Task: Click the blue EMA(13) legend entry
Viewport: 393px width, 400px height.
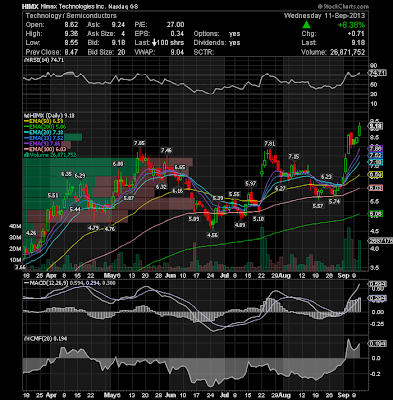Action: [x=45, y=138]
